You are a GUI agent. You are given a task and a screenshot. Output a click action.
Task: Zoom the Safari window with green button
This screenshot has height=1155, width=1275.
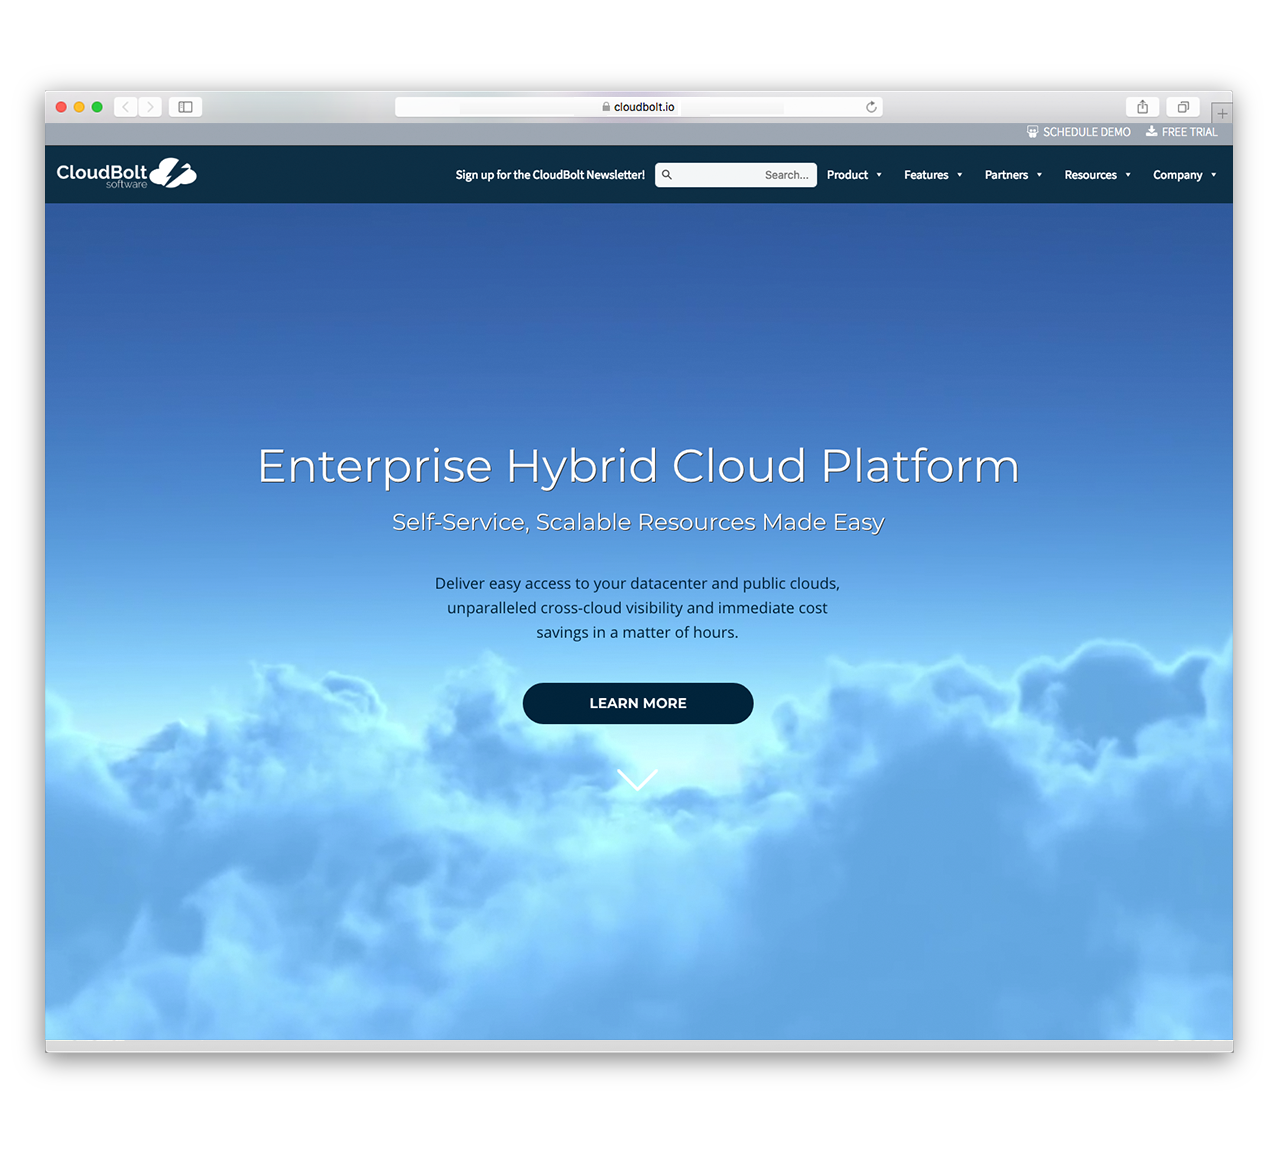click(x=97, y=107)
